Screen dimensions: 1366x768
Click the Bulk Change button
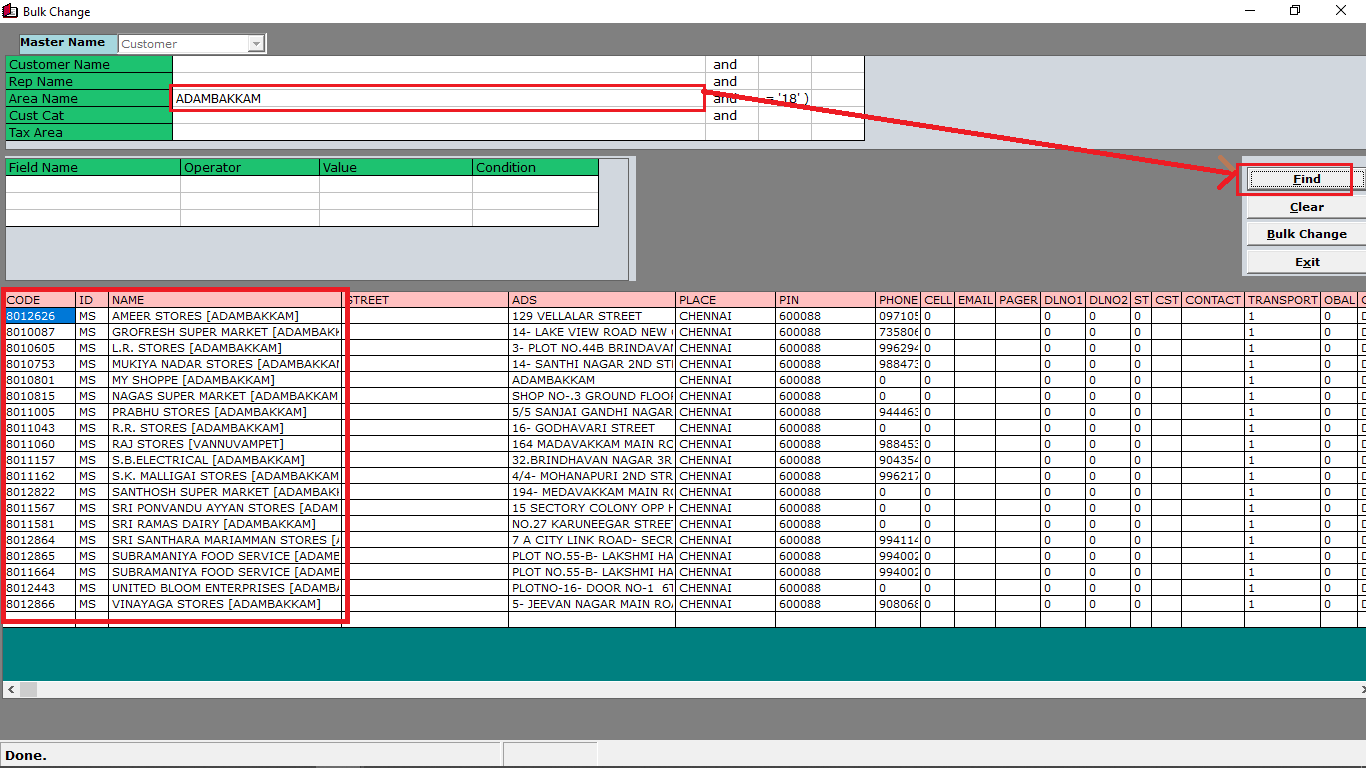point(1305,234)
